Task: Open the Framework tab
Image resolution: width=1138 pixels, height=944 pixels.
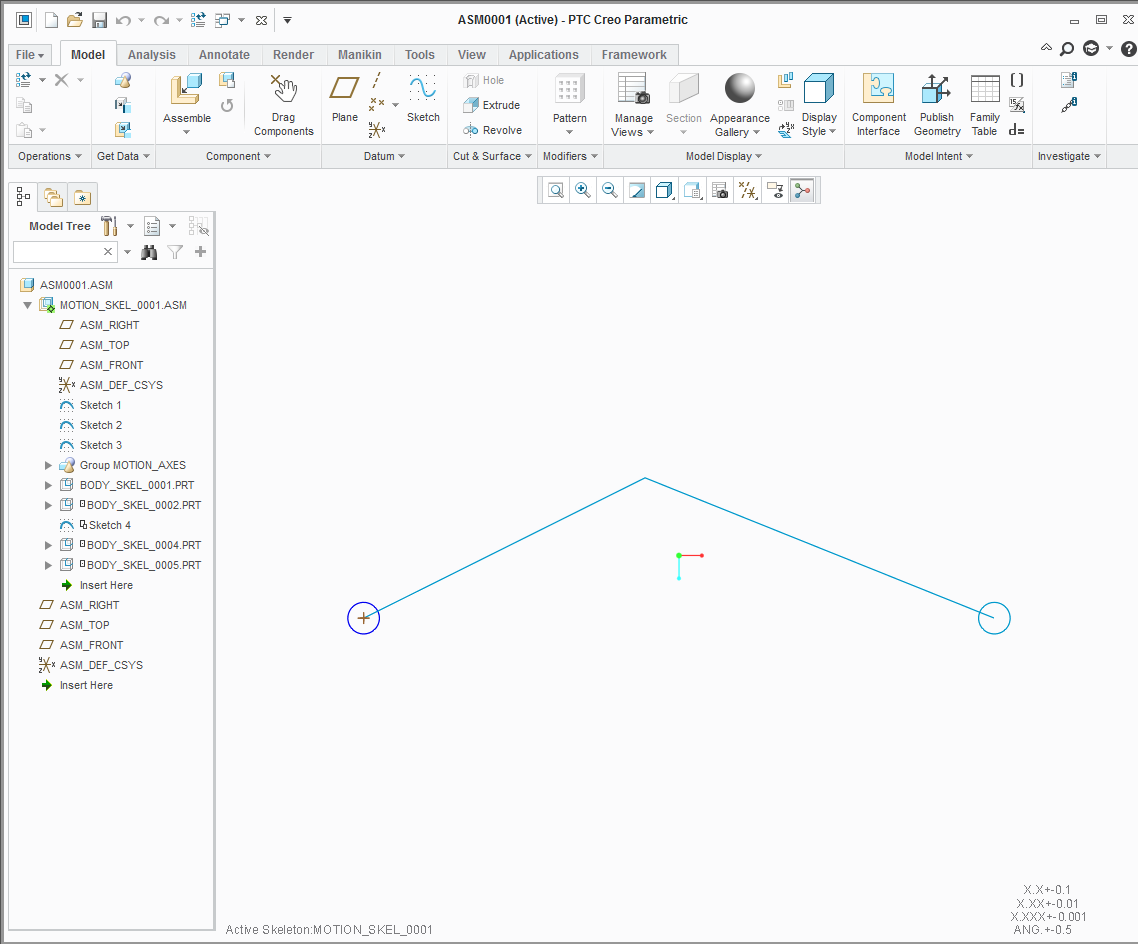Action: point(634,54)
